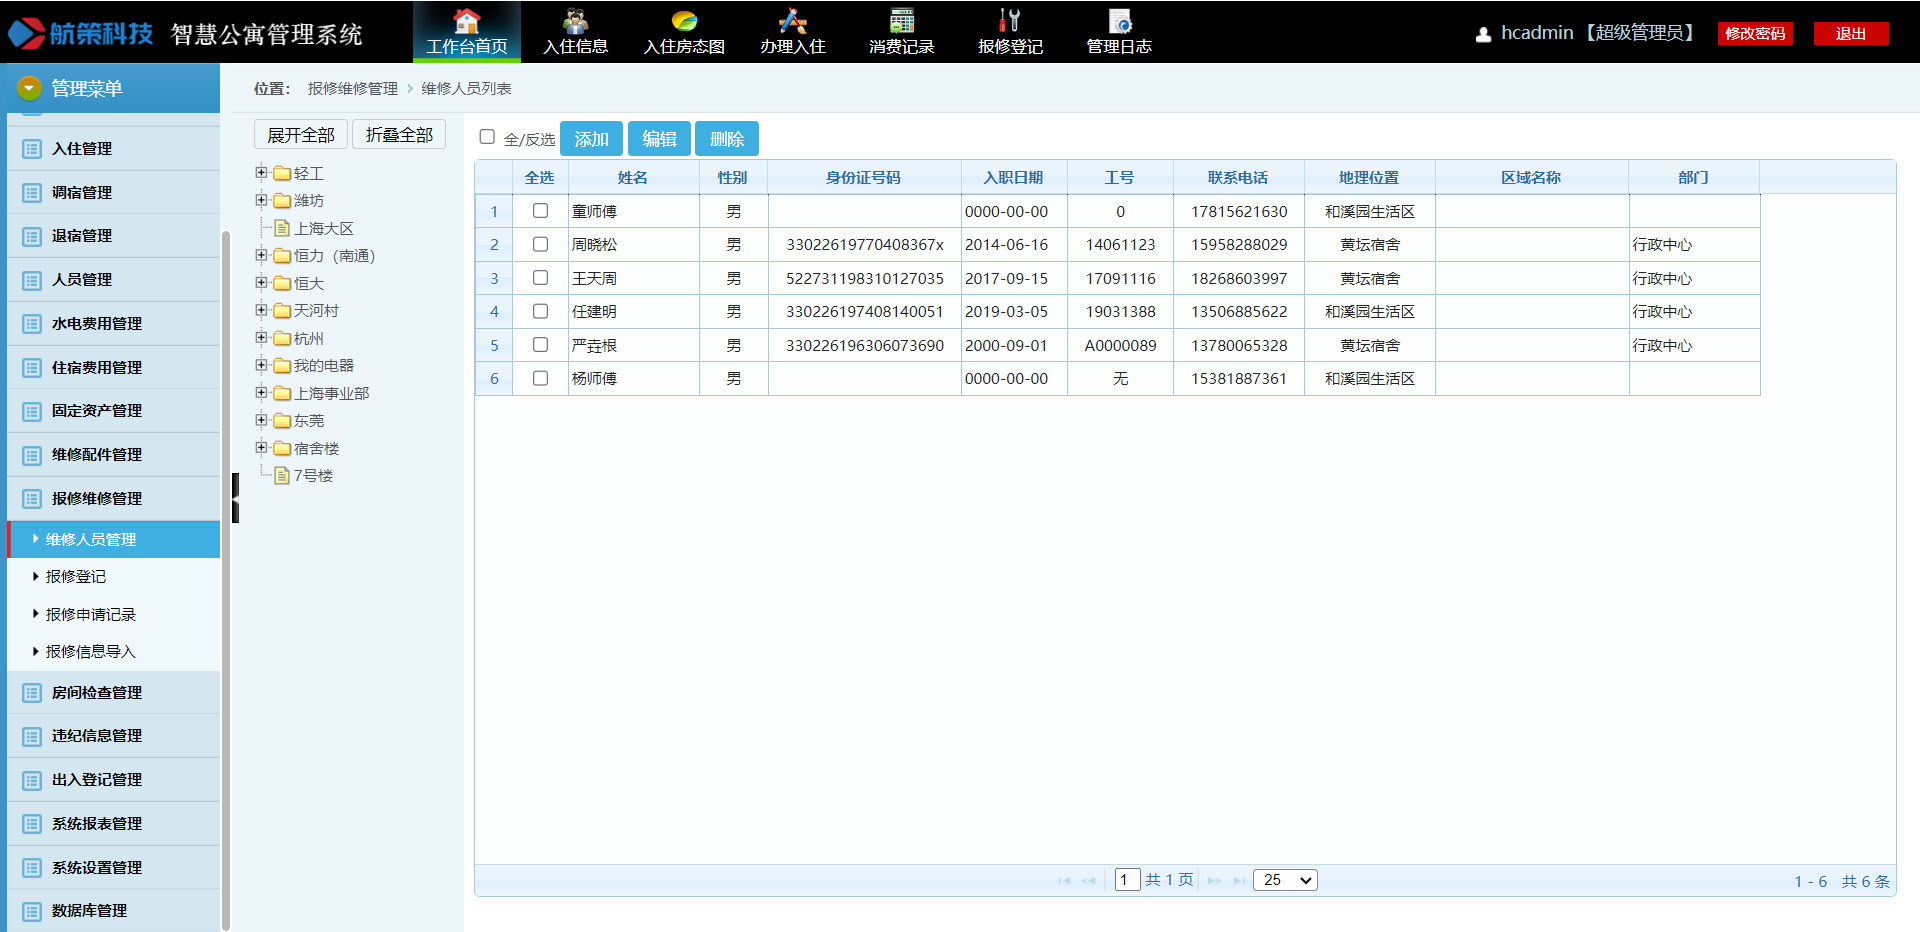Click the 管理菜单 round arrow icon
1920x932 pixels.
[x=30, y=88]
